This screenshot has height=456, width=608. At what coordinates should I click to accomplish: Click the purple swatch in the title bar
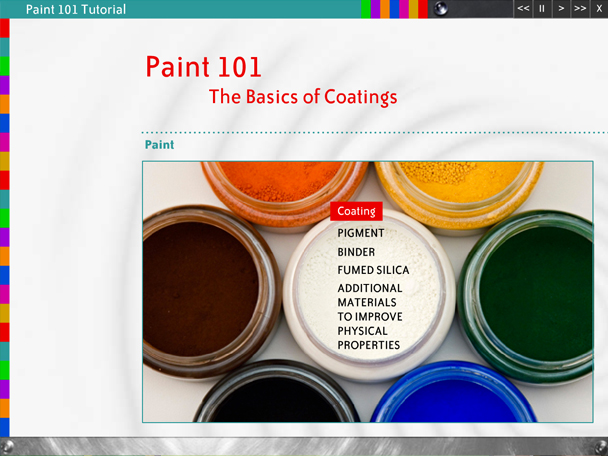click(x=375, y=9)
